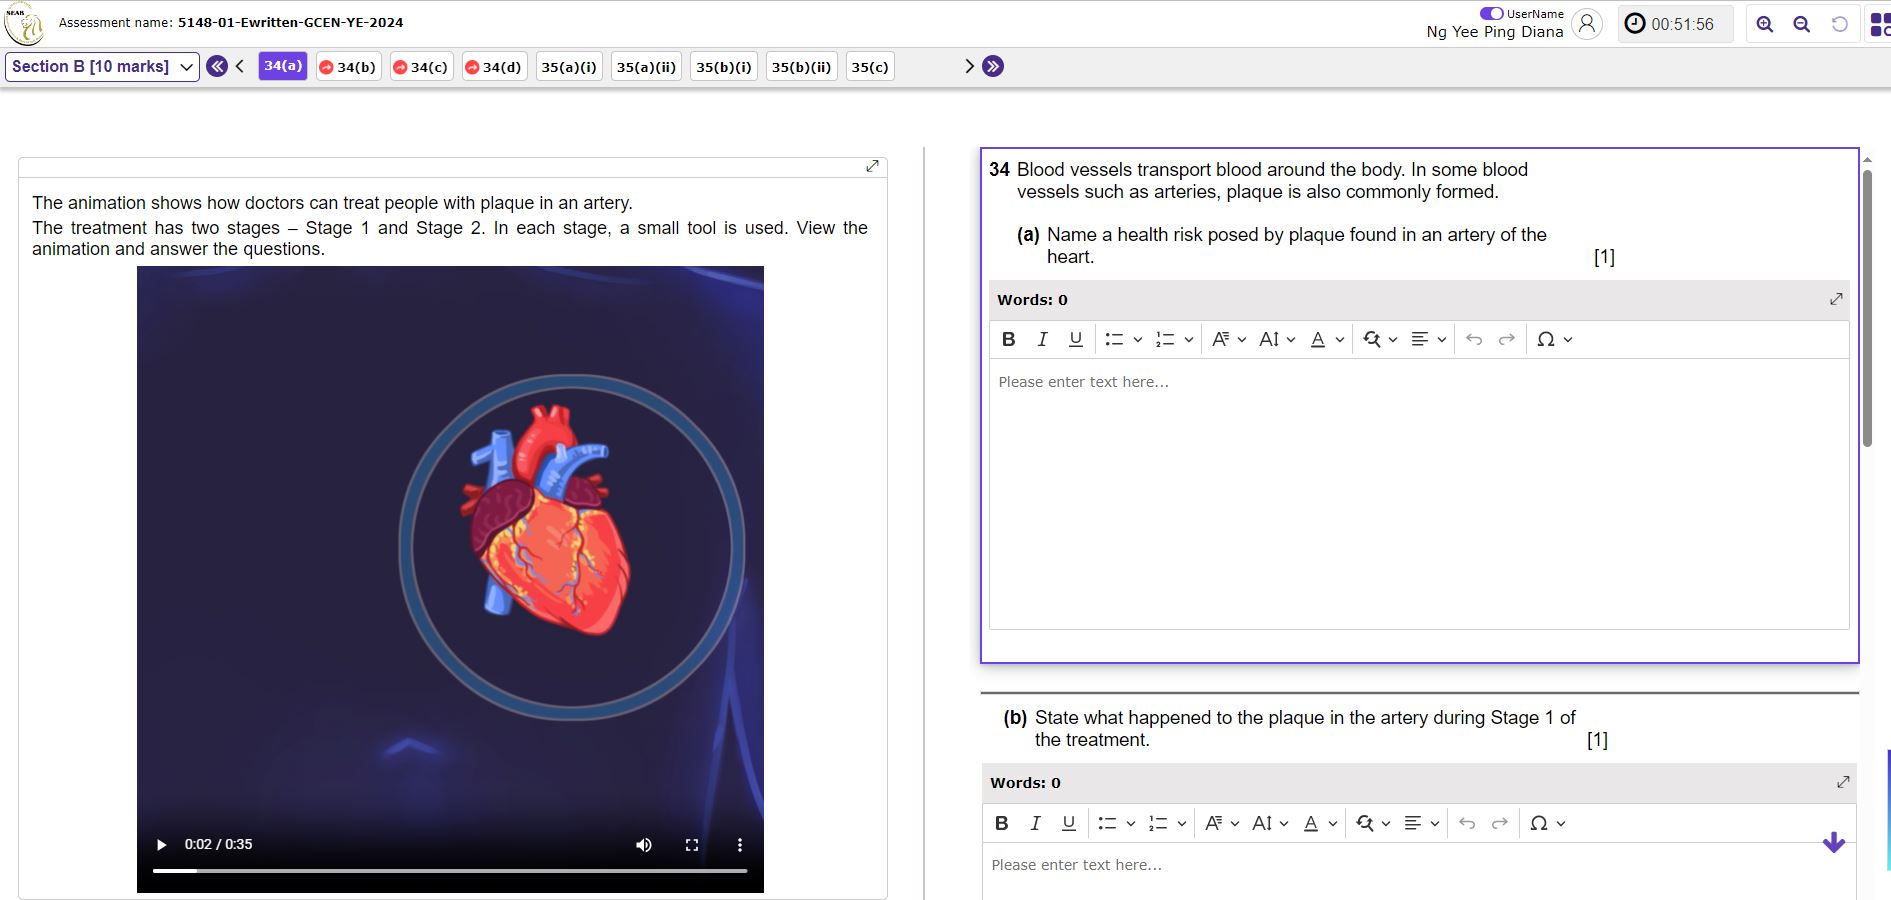This screenshot has height=900, width=1891.
Task: Insert numbered list in 34(b) editor
Action: (1158, 823)
